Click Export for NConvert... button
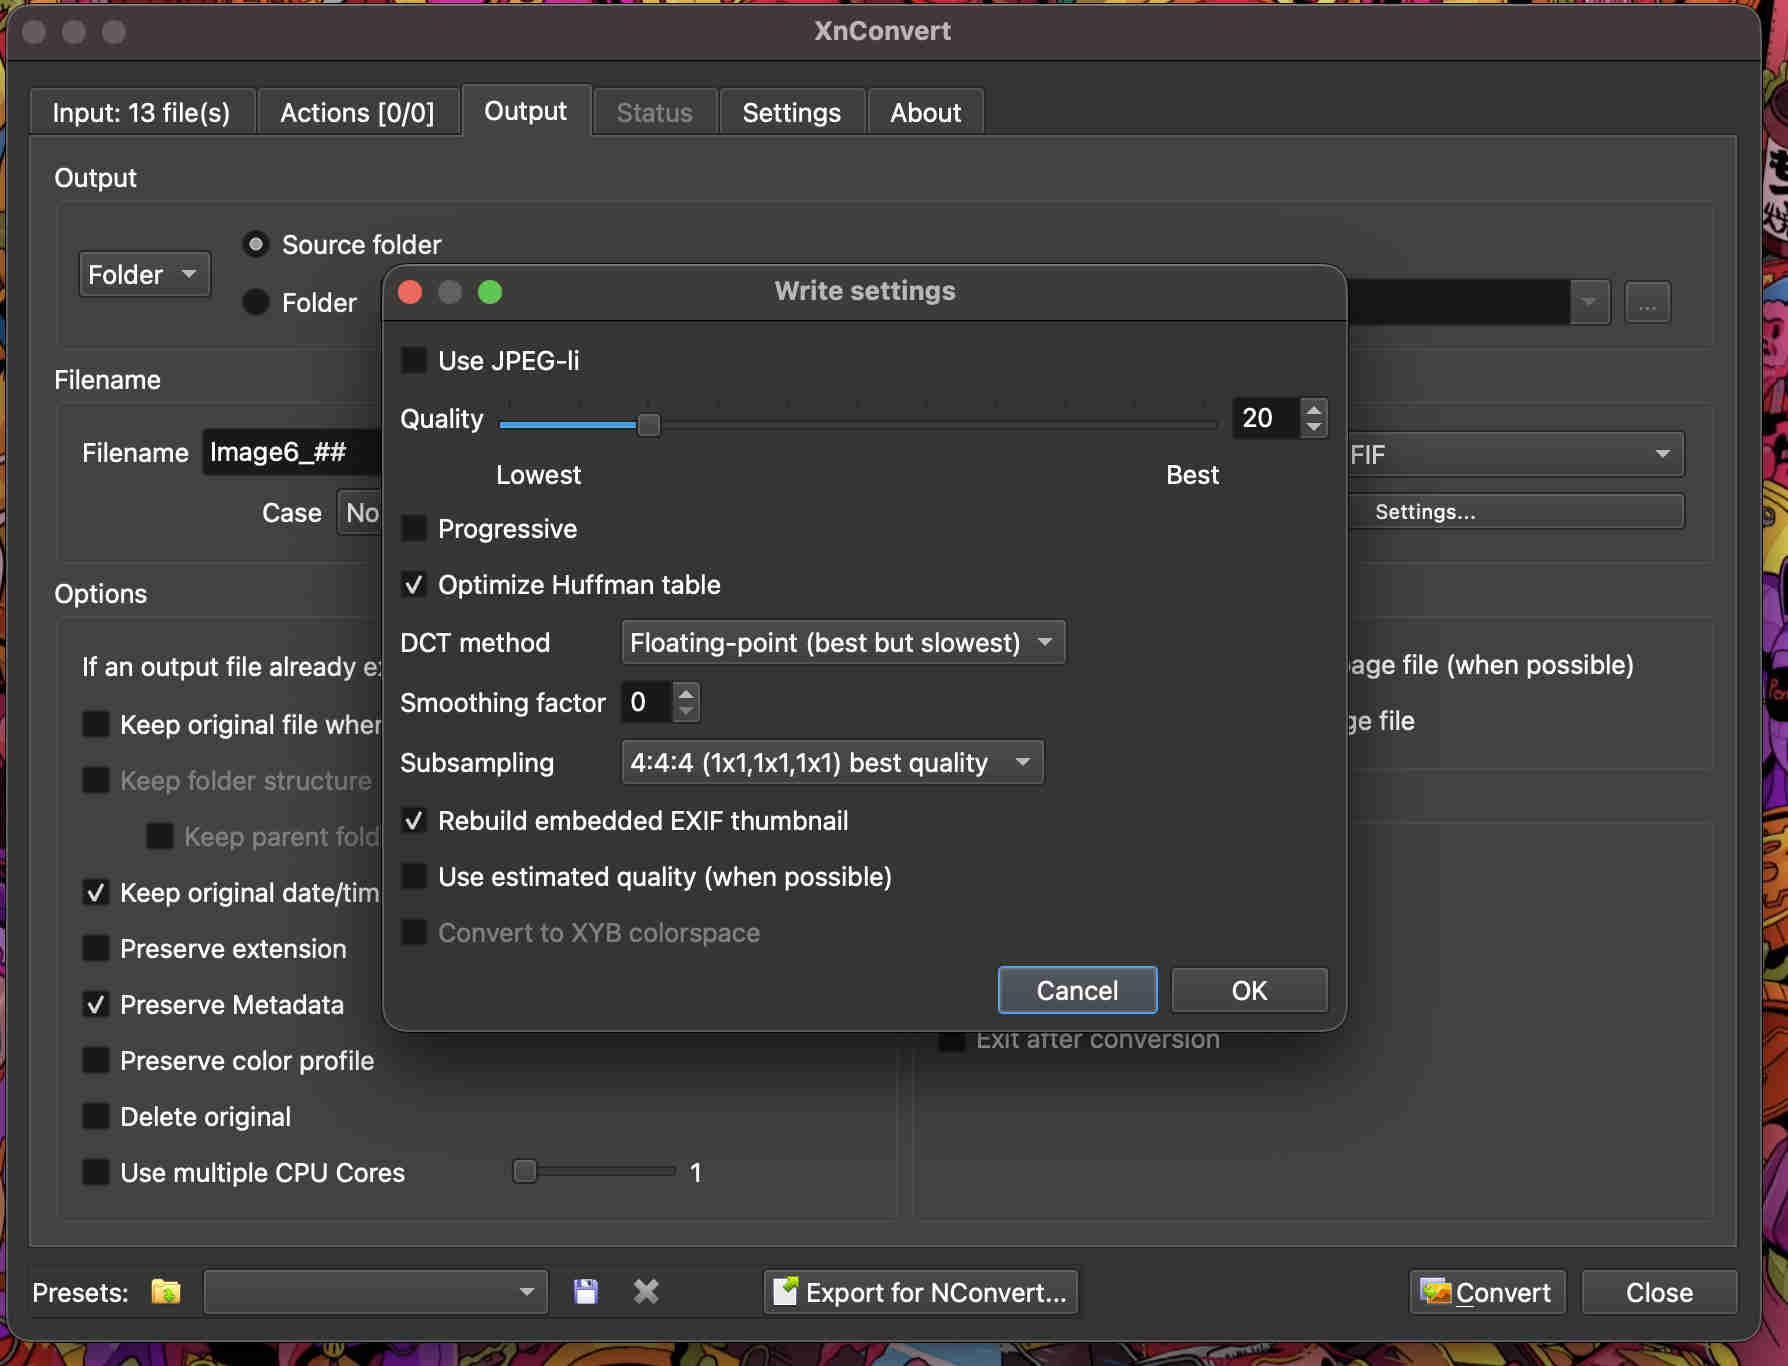The image size is (1788, 1366). pyautogui.click(x=921, y=1292)
